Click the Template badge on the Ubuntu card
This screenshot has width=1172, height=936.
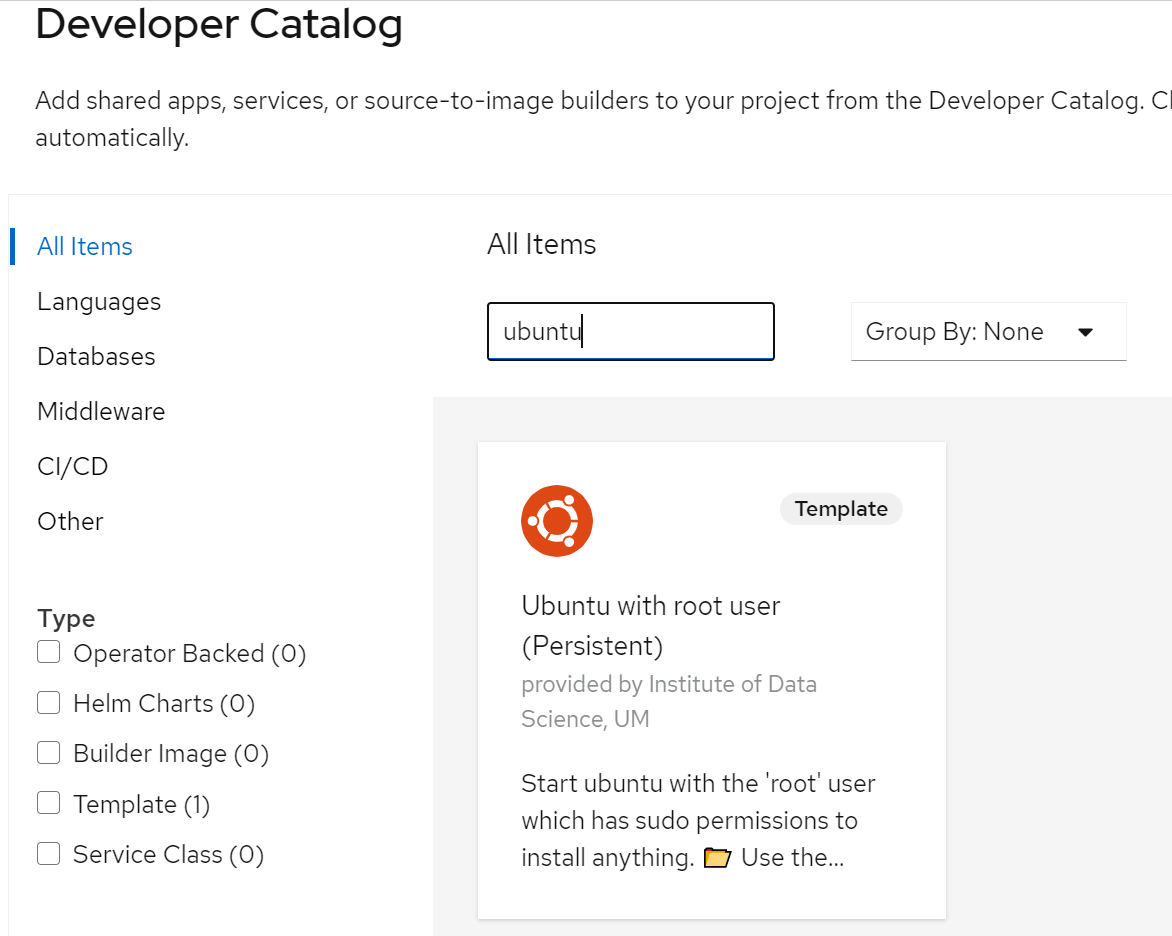(x=841, y=509)
